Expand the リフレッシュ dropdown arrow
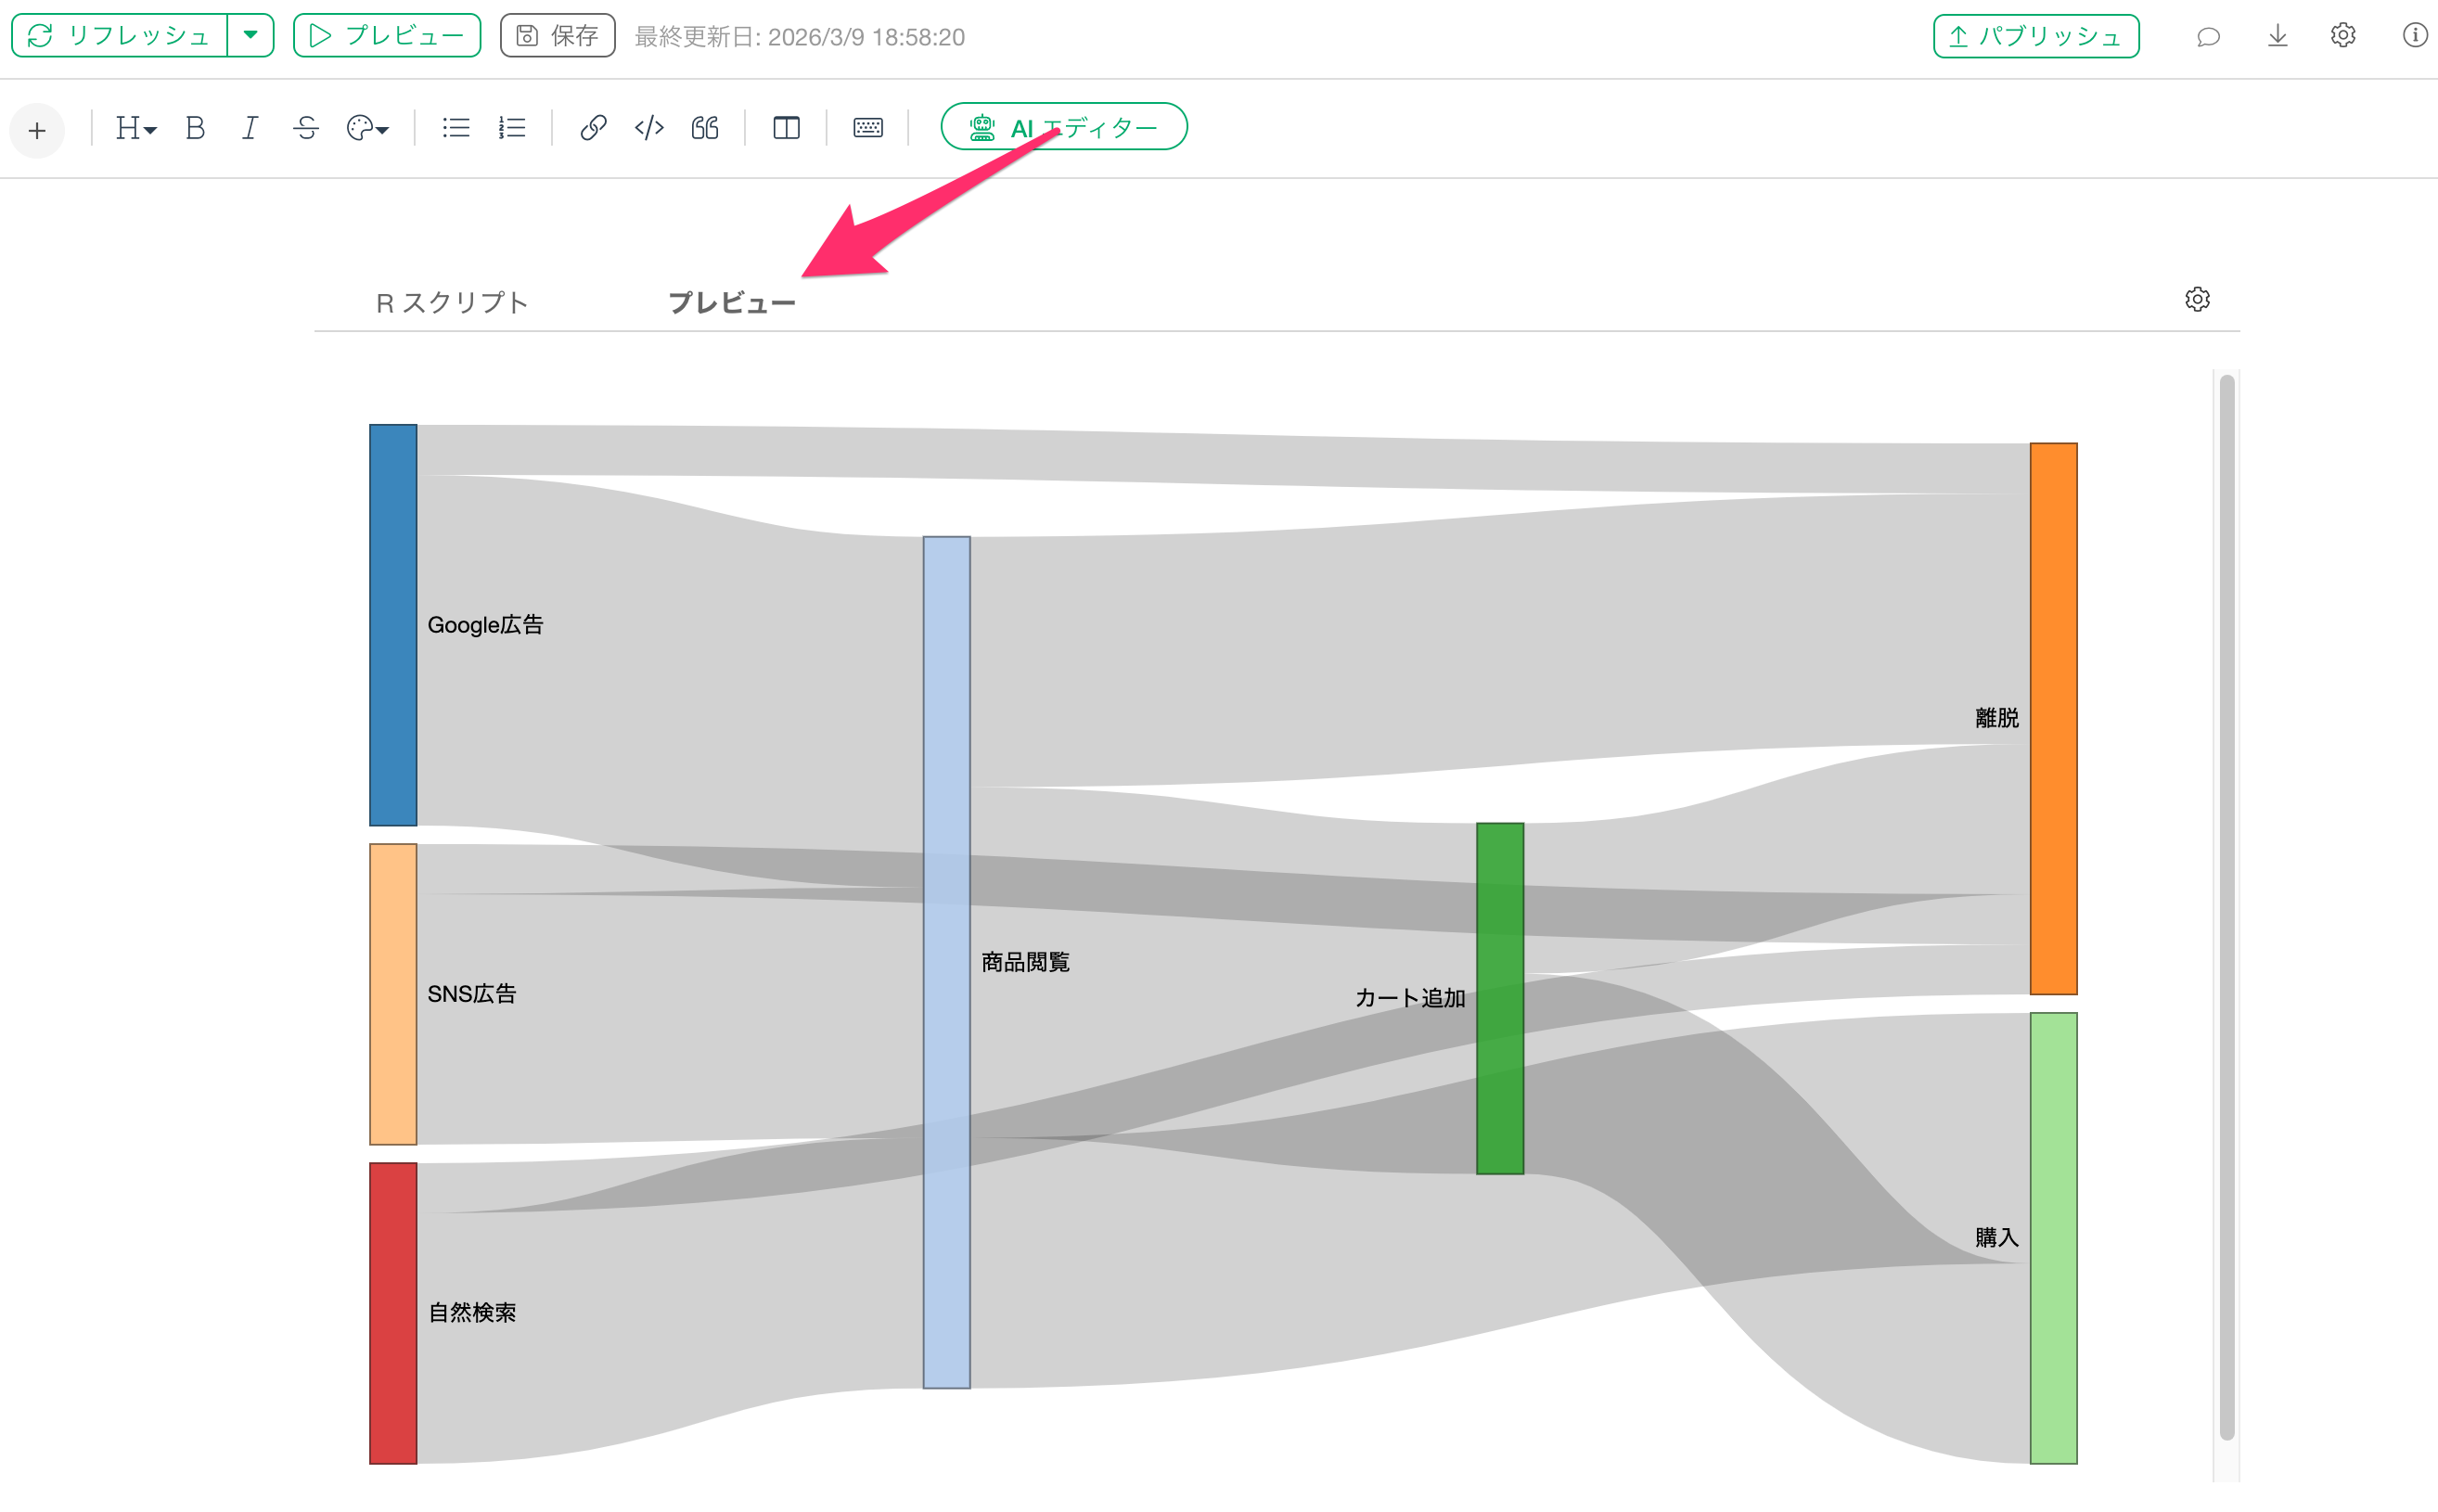2438x1512 pixels. click(x=251, y=35)
